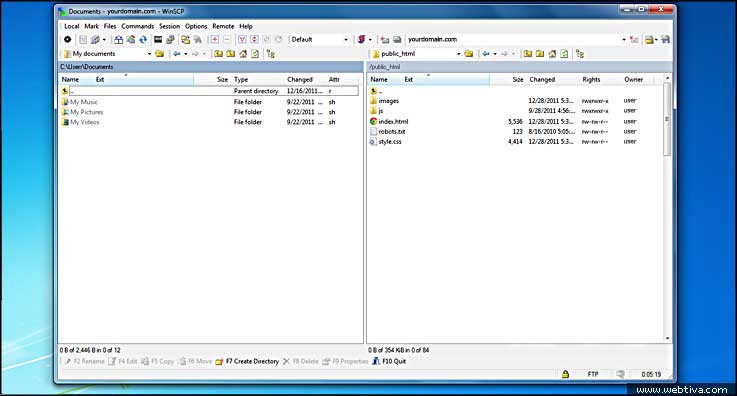The height and width of the screenshot is (396, 737).
Task: Open the Mark menu
Action: [92, 26]
